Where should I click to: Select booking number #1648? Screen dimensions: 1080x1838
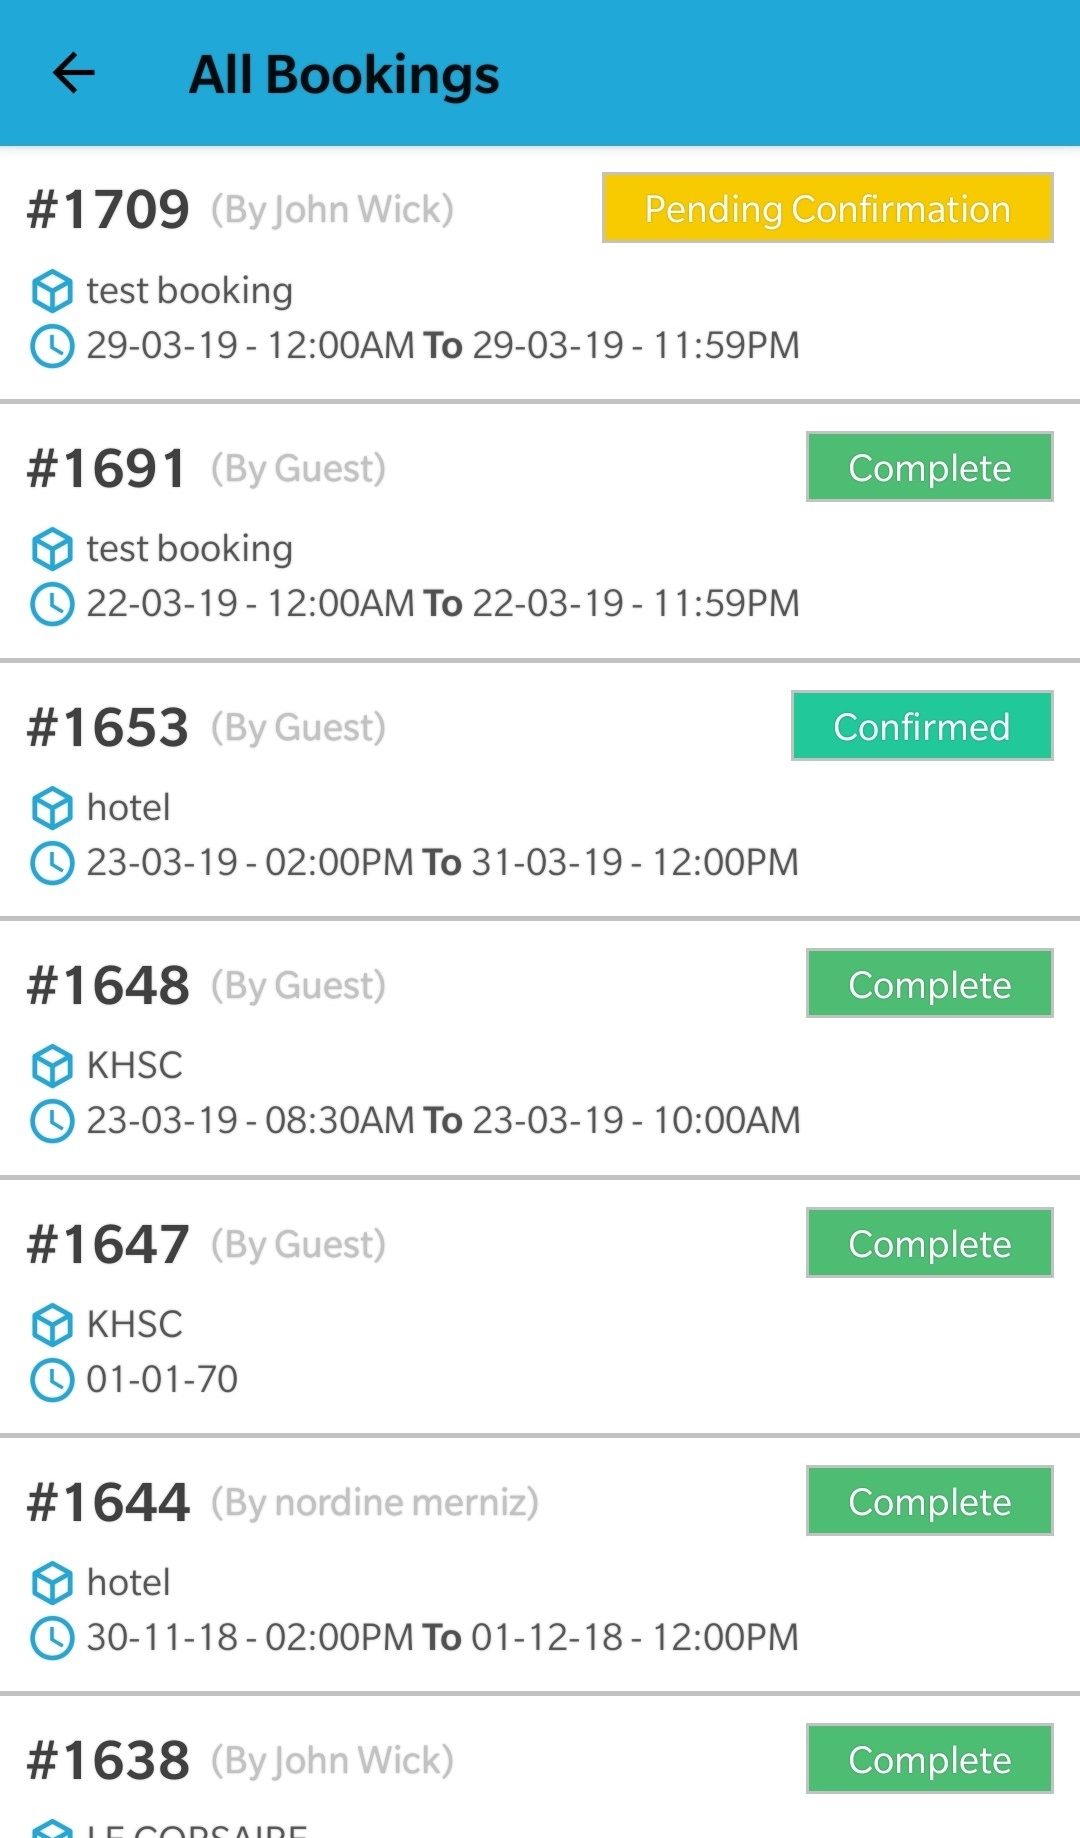(108, 985)
